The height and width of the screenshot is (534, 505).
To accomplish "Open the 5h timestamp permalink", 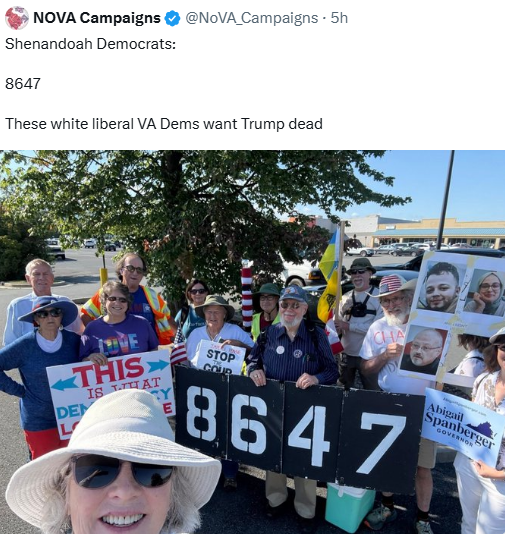I will [x=339, y=18].
